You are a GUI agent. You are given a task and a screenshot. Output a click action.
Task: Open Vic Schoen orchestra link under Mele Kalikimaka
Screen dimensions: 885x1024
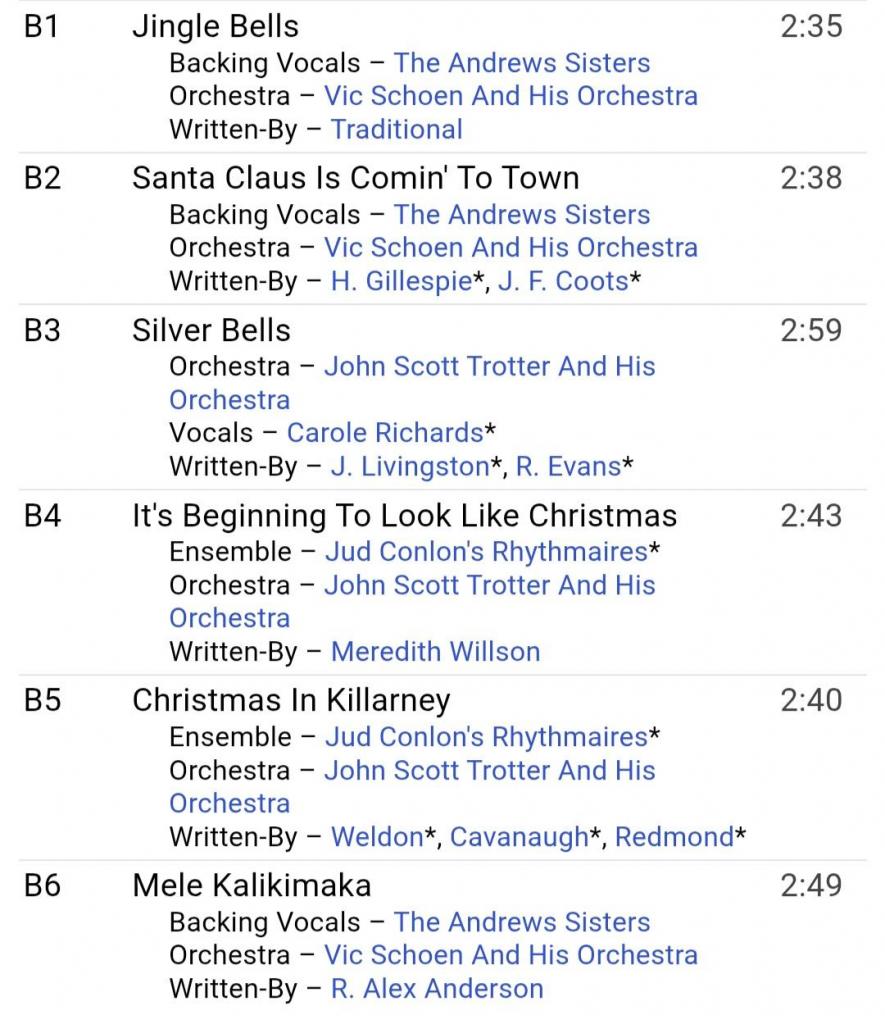(510, 955)
